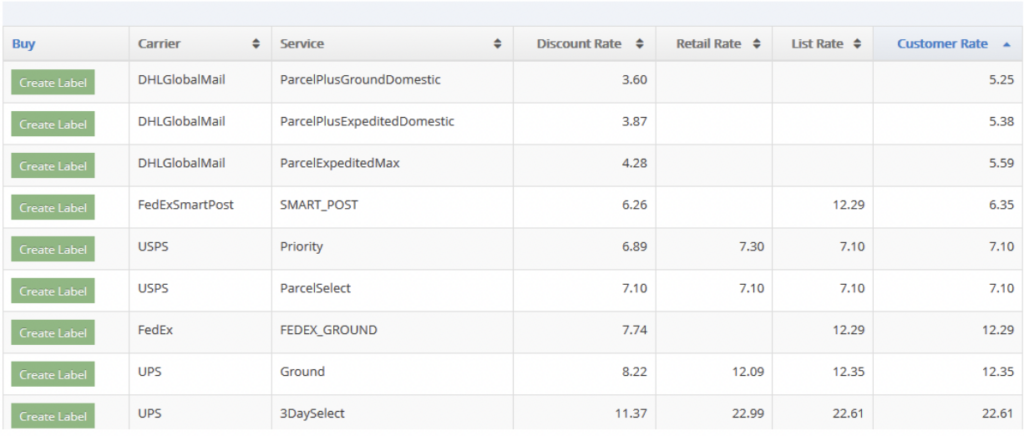Sort table by Carrier header text

point(160,44)
